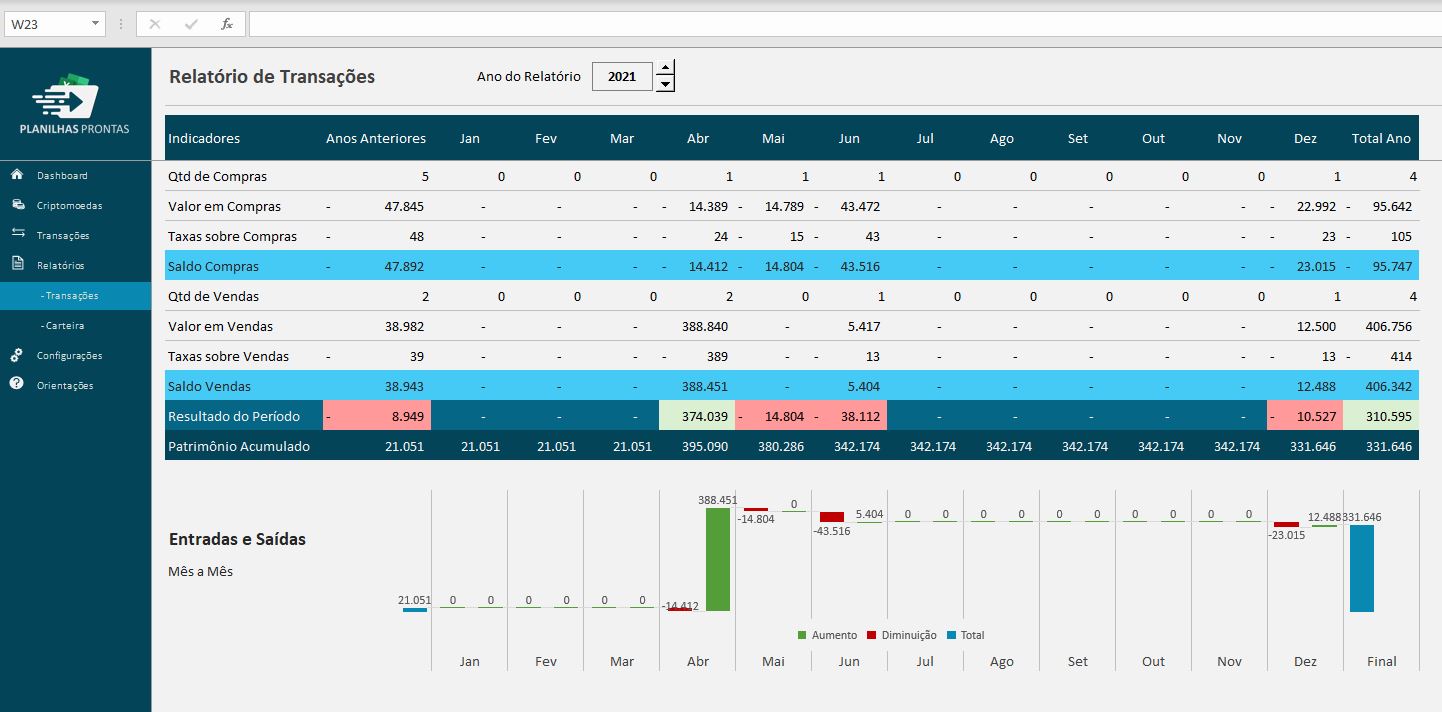Click the Transações arrows icon in sidebar
Screen dimensions: 1442x712
click(17, 234)
